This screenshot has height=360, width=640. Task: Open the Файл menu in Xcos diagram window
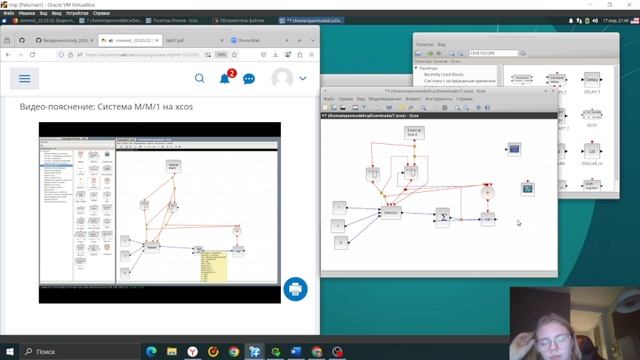coord(329,99)
